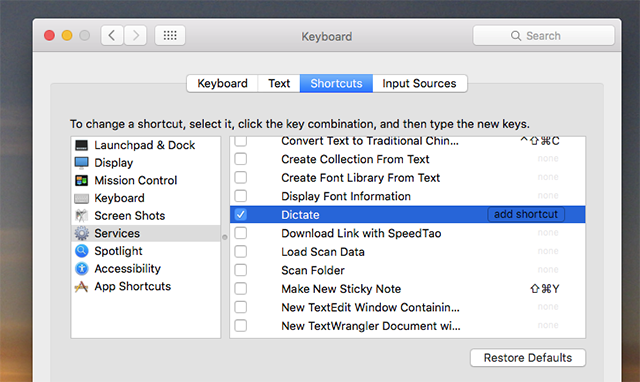Select Spotlight category

(146, 251)
